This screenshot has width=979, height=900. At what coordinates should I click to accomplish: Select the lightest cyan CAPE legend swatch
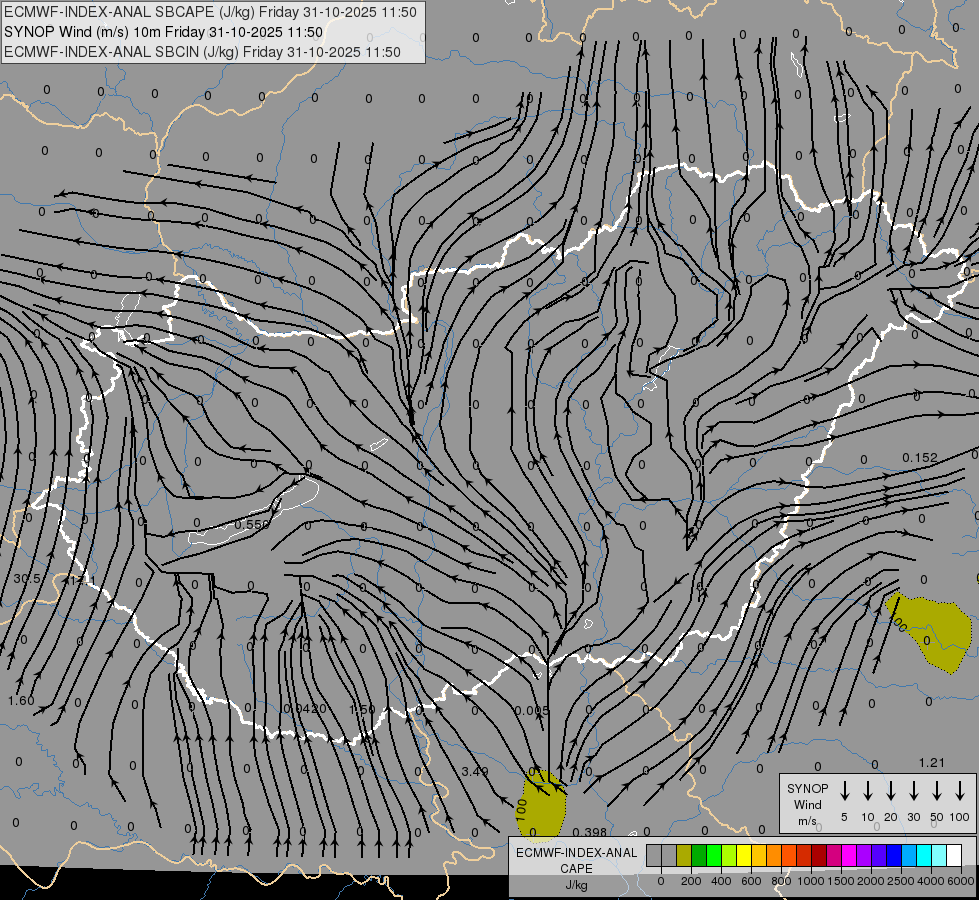point(938,855)
